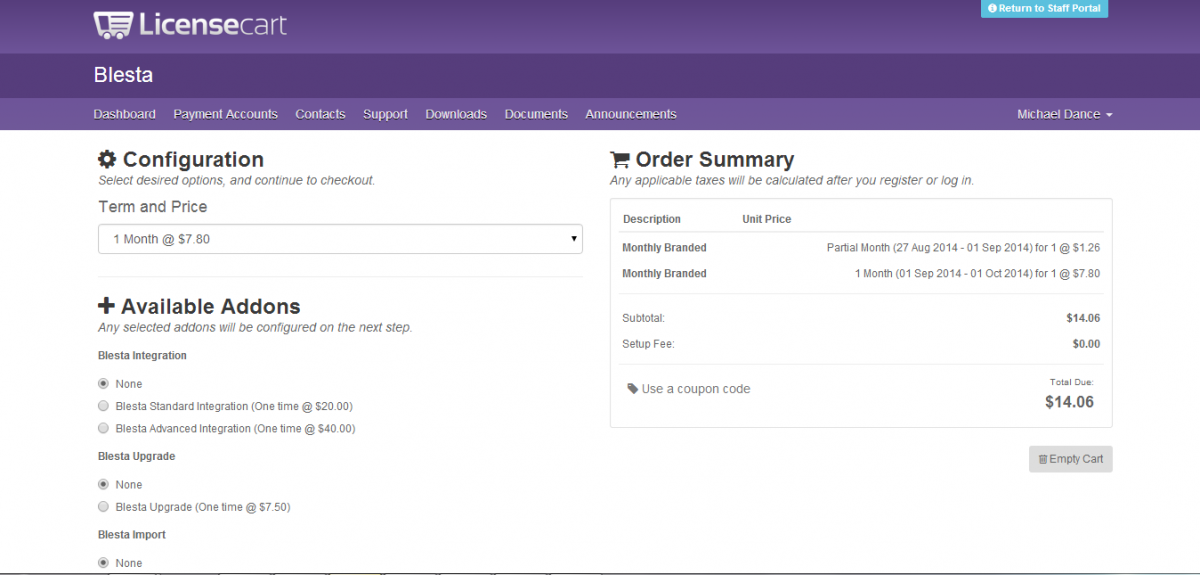Click the Blesta Integration group label
The height and width of the screenshot is (575, 1200).
(142, 355)
